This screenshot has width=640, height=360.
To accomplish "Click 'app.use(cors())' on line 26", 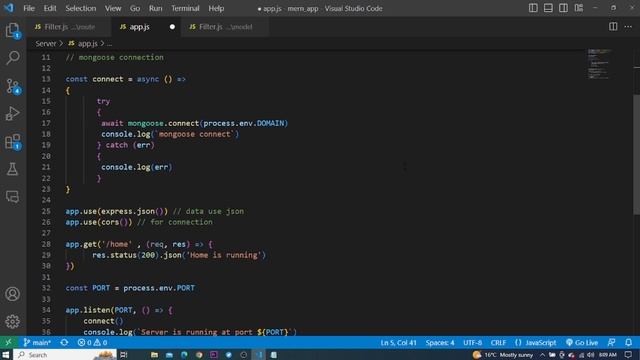I will (x=99, y=222).
